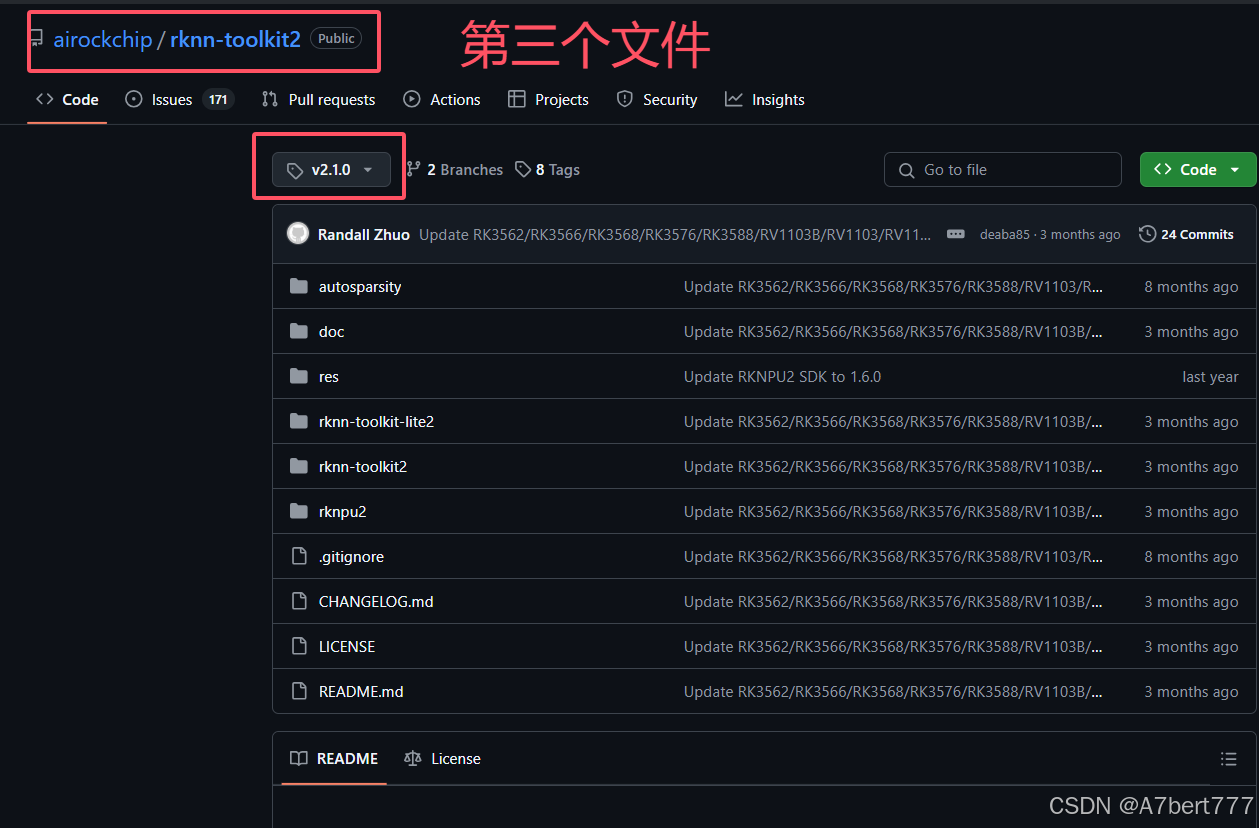This screenshot has width=1259, height=828.
Task: Open the rknn-toolkit2 repository link
Action: coord(235,40)
